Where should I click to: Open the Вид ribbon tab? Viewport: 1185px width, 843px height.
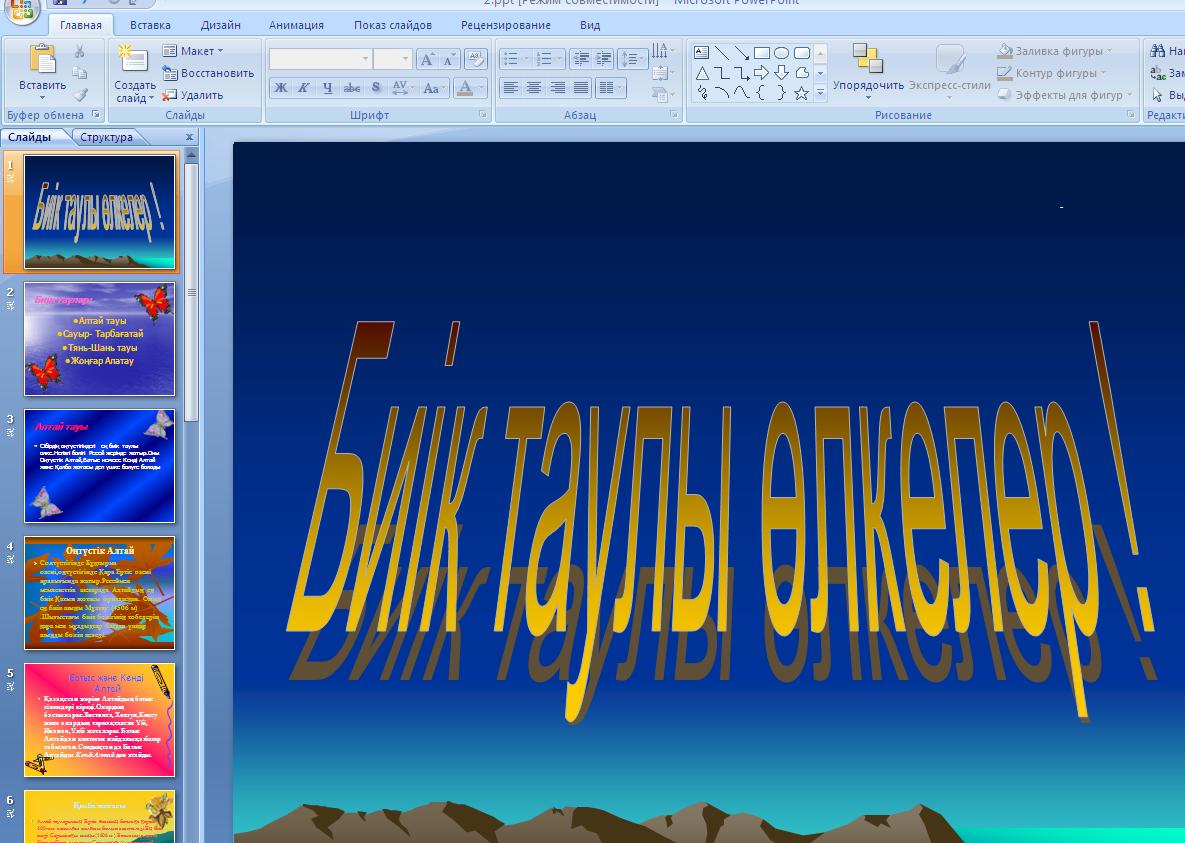coord(590,25)
